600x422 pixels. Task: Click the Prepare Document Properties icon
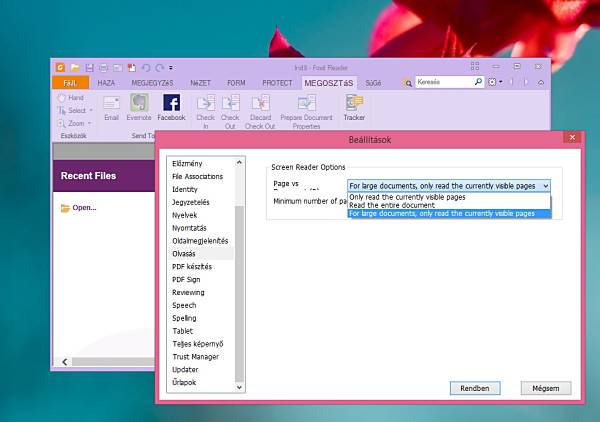pyautogui.click(x=307, y=103)
